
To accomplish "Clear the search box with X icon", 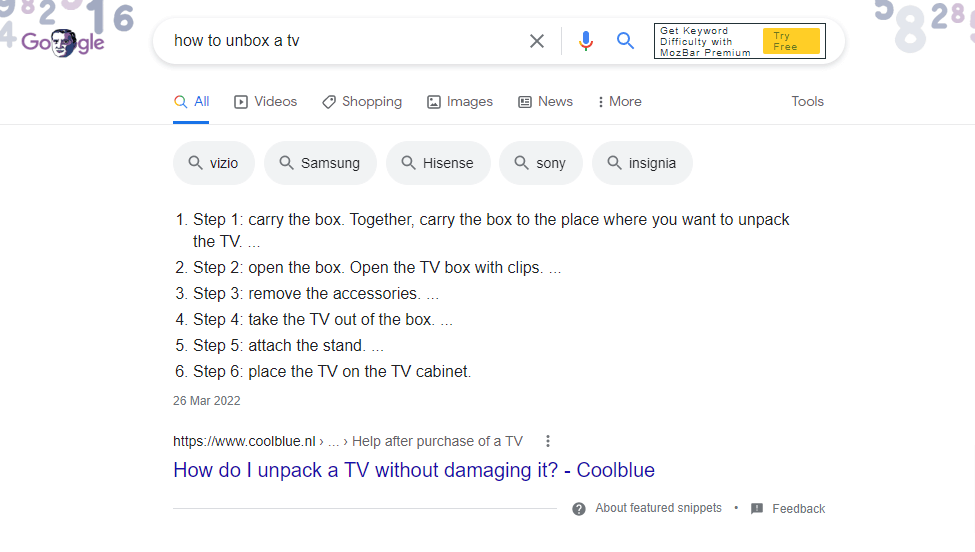I will (537, 41).
